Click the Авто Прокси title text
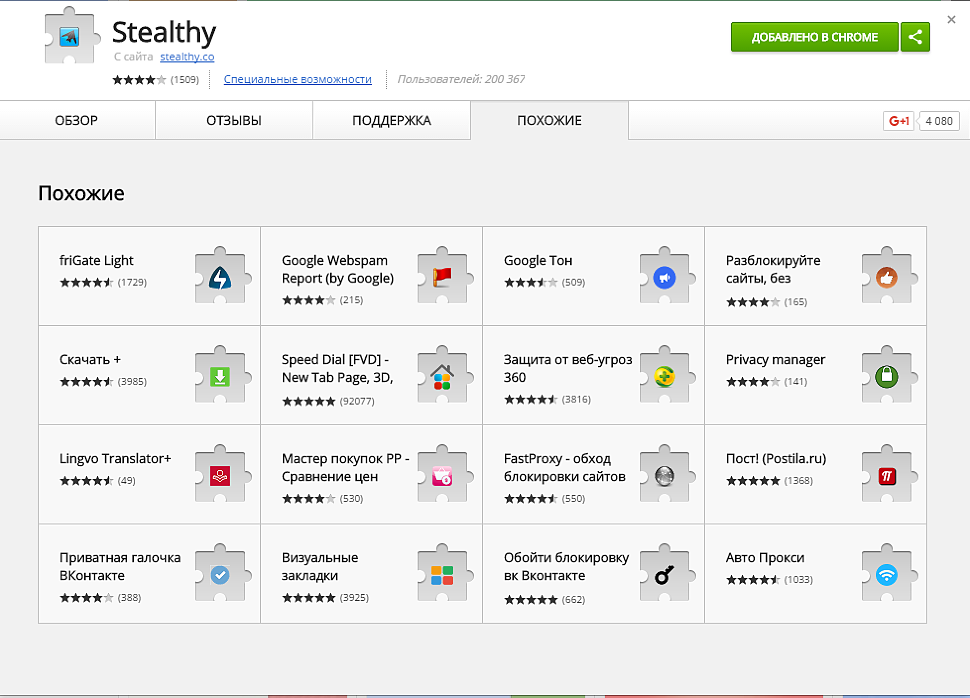 (765, 558)
